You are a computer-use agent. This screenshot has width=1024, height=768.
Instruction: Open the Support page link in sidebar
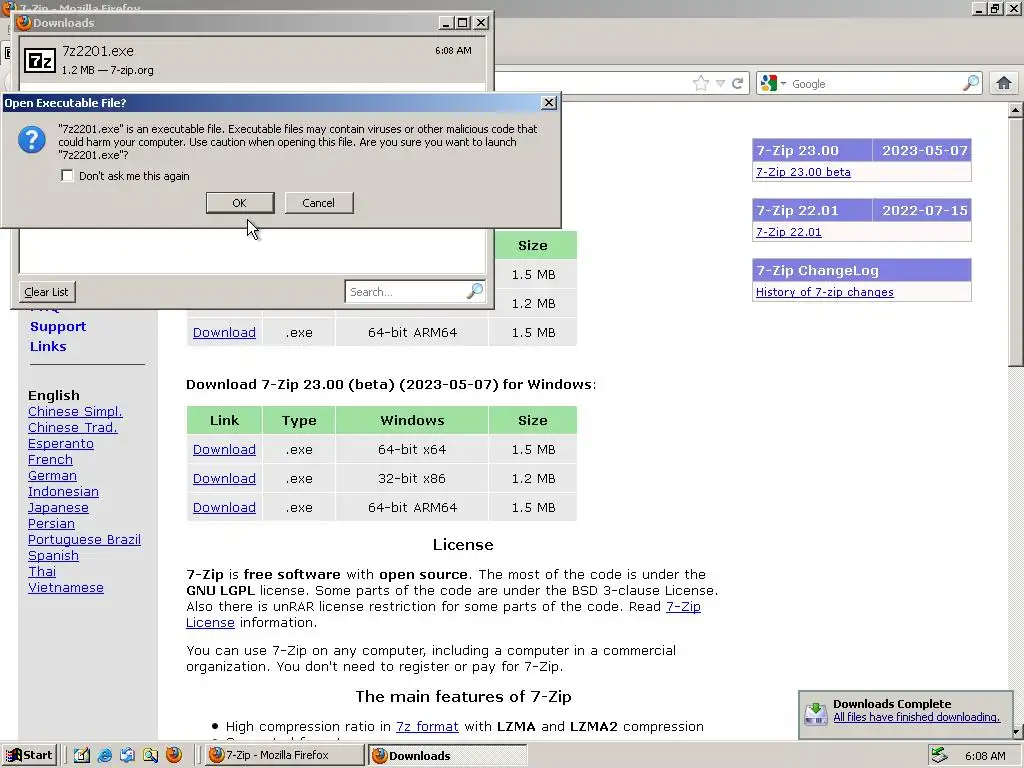58,327
